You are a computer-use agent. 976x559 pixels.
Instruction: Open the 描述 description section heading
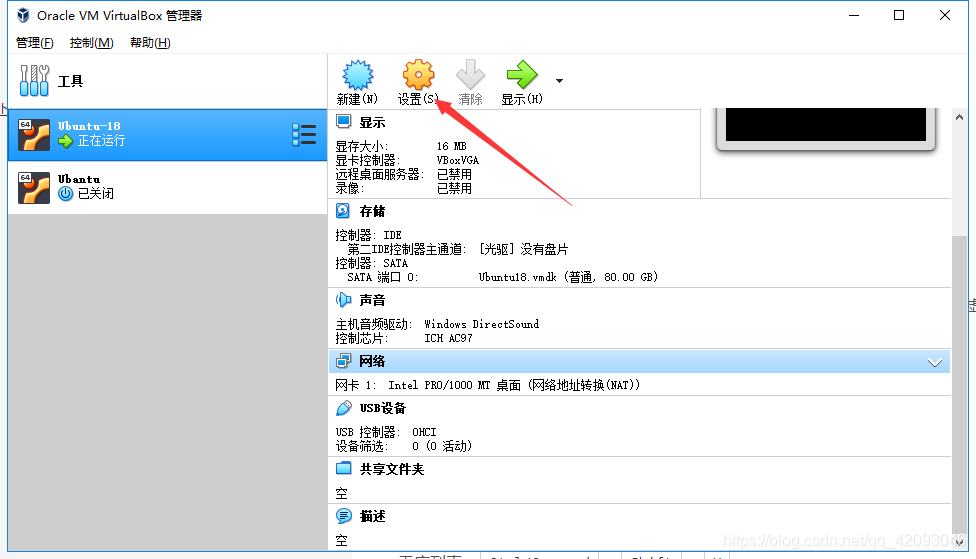pos(372,516)
